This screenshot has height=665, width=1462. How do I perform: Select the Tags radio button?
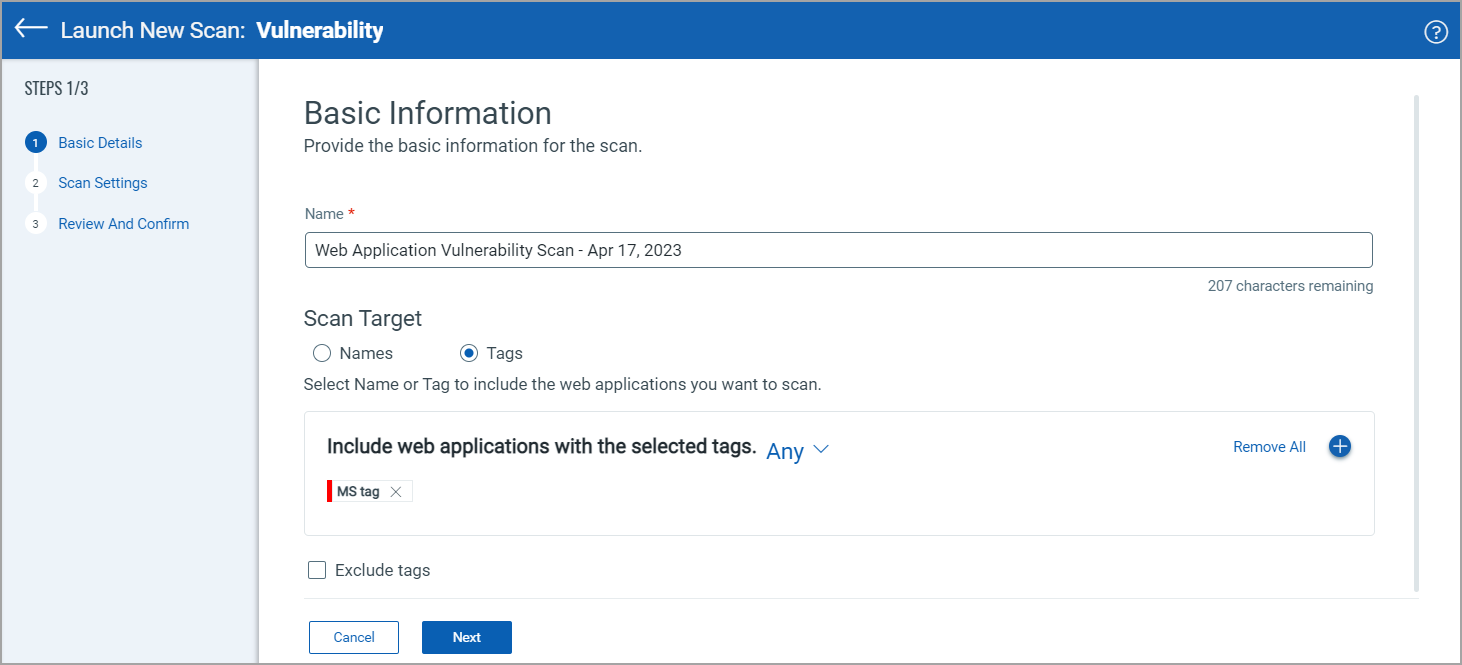[469, 353]
